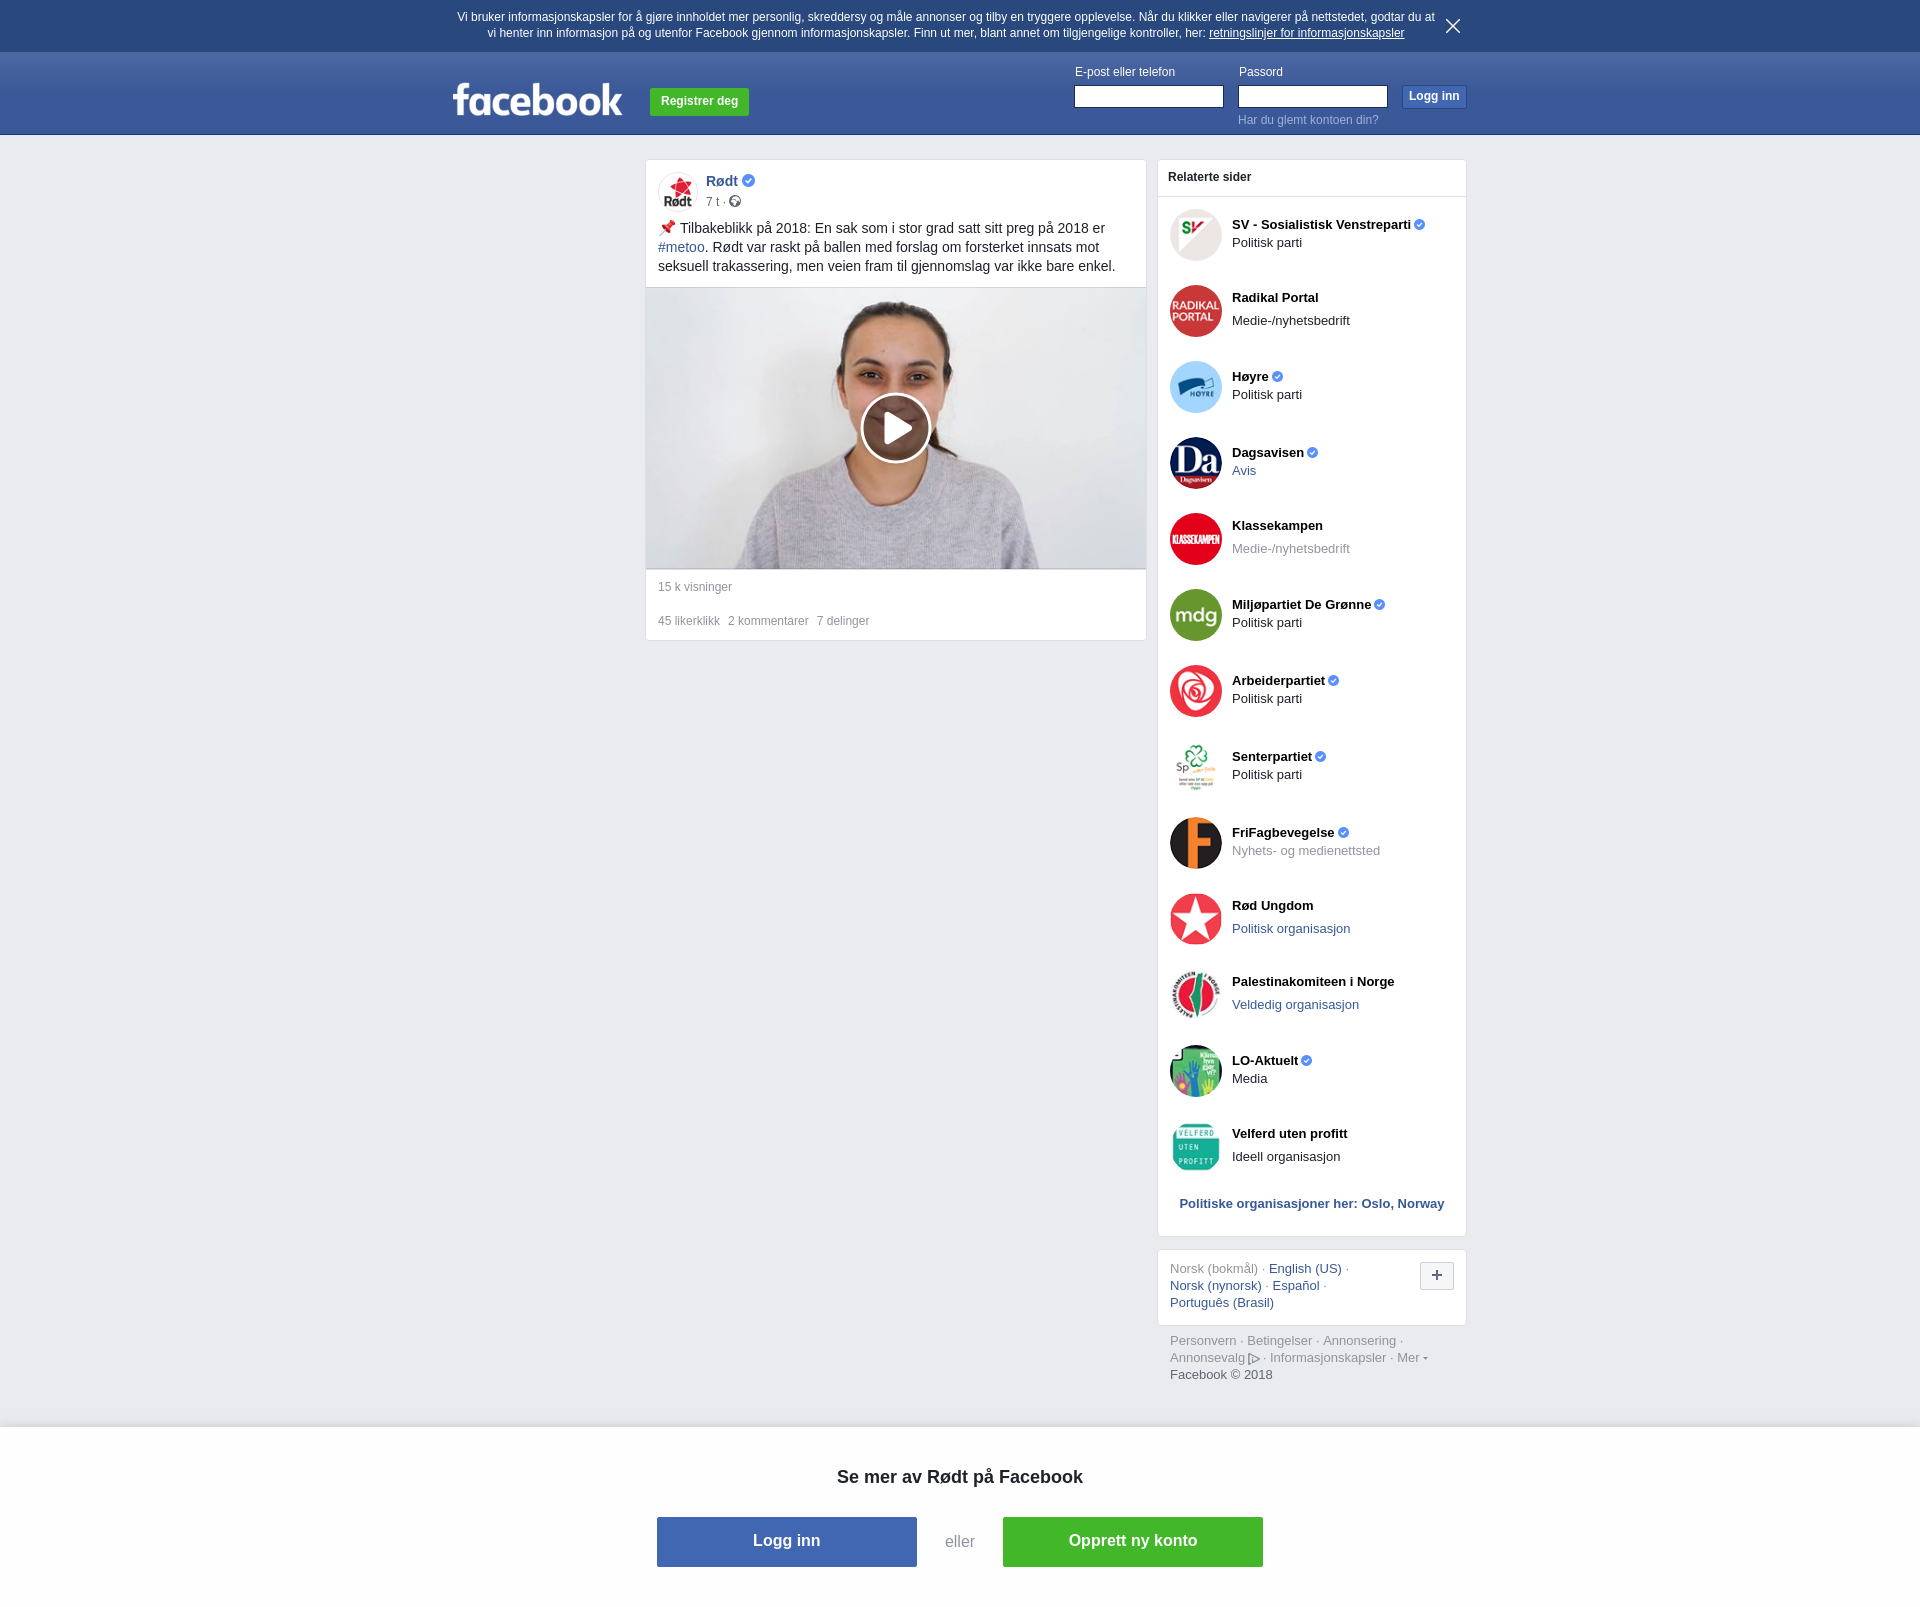Open 7 delinger link
Image resolution: width=1920 pixels, height=1607 pixels.
point(843,621)
